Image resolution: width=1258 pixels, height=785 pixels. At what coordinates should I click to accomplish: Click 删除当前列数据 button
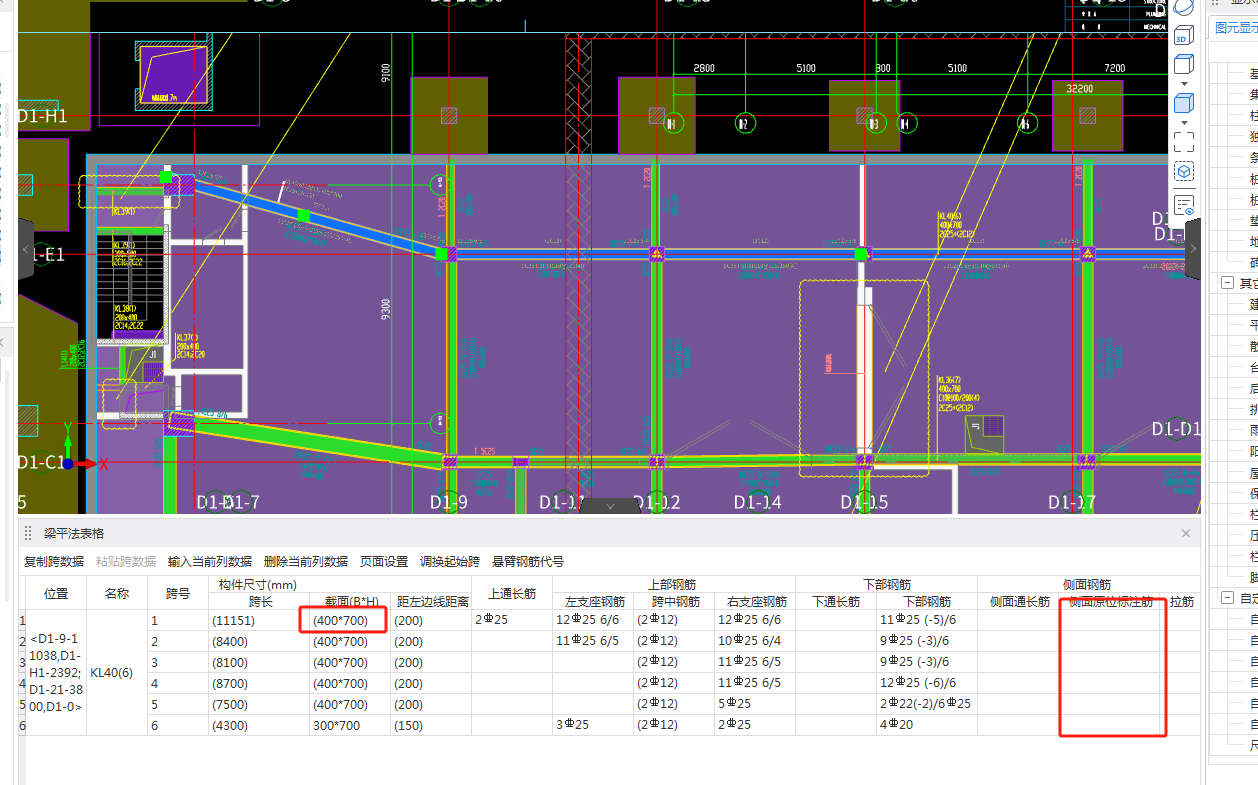(x=306, y=562)
